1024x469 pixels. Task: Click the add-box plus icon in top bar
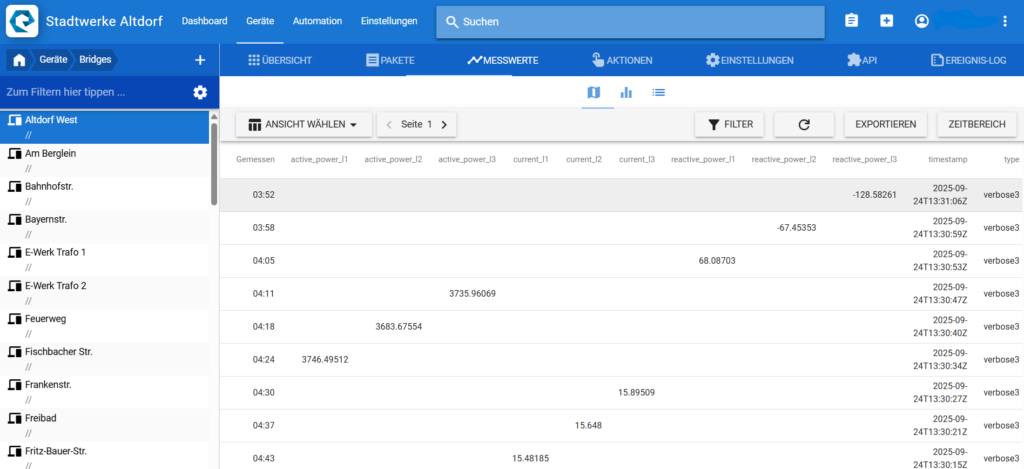point(886,21)
